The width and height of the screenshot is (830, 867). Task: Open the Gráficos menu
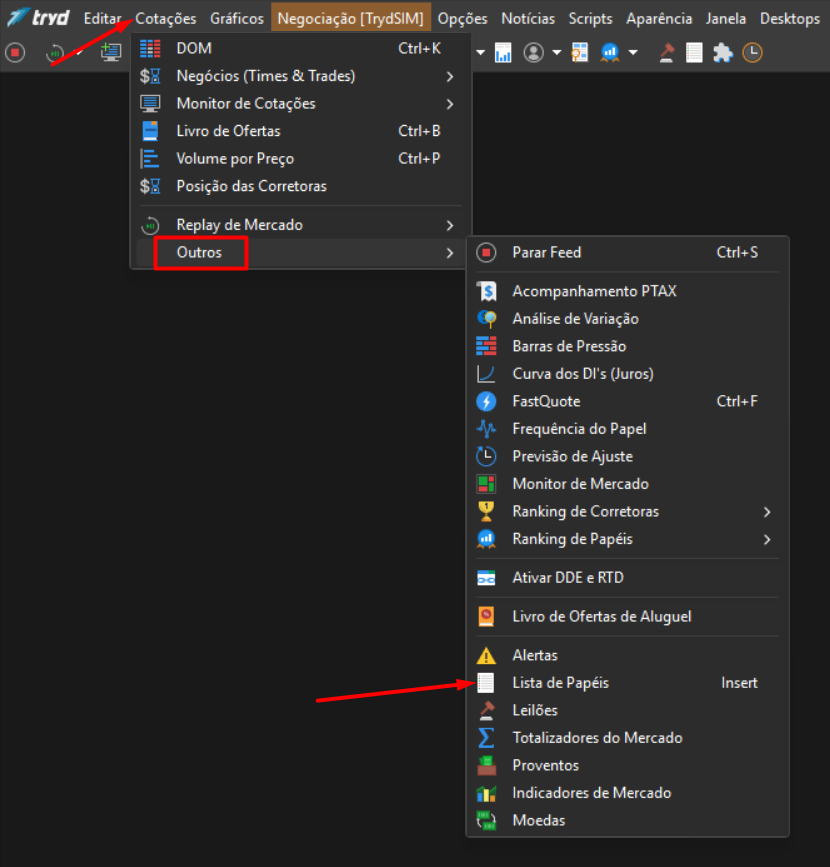click(x=237, y=19)
